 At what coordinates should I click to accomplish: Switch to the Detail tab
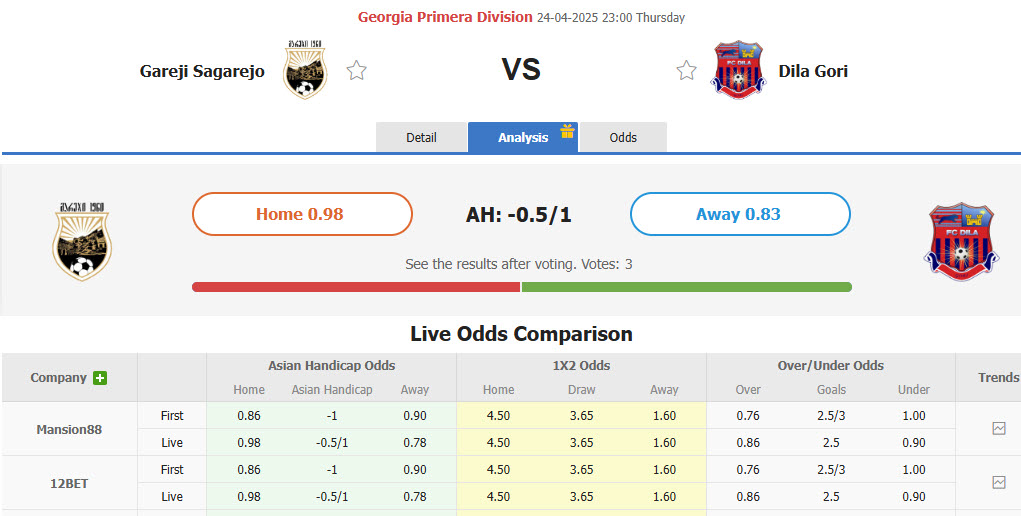(421, 138)
